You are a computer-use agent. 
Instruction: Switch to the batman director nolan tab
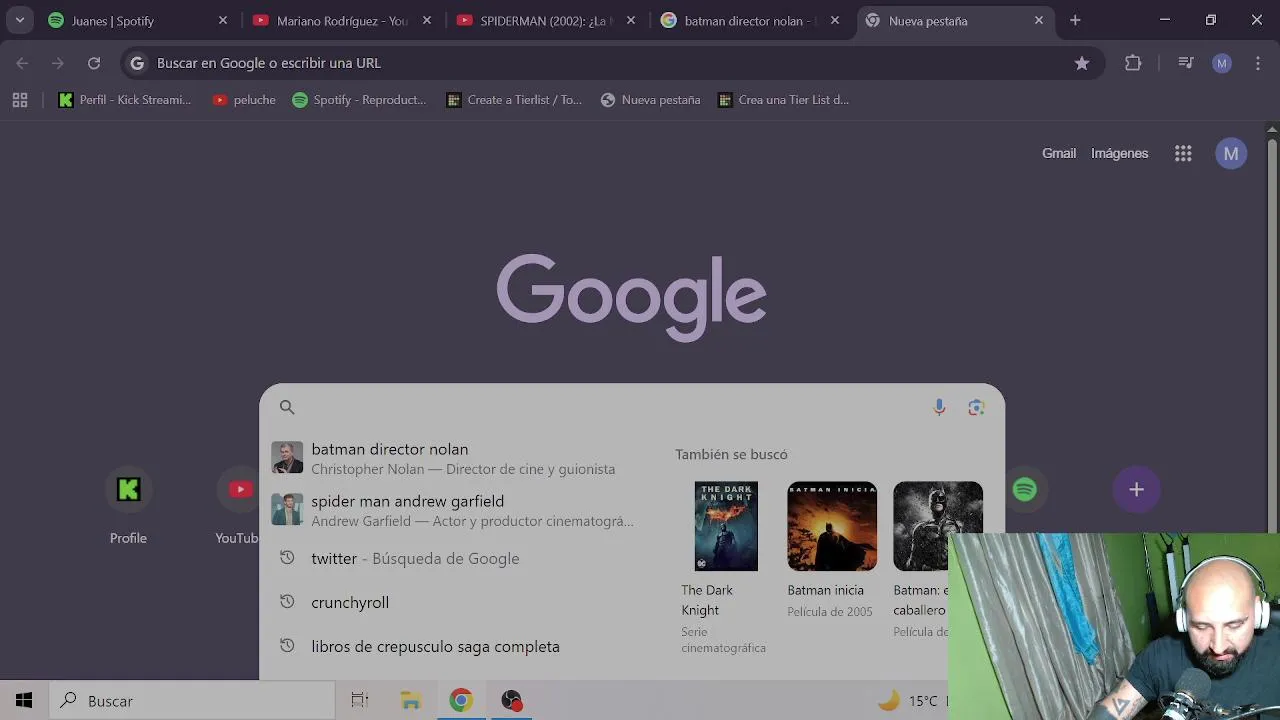pyautogui.click(x=751, y=20)
